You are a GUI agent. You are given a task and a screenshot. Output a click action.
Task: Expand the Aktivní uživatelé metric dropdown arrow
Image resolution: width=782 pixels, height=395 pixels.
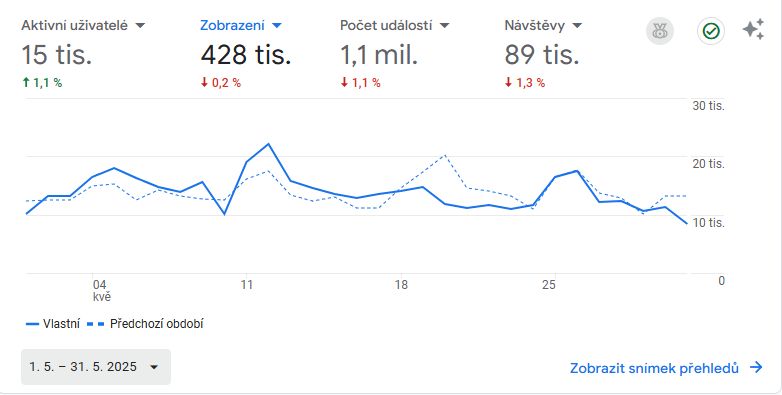click(140, 25)
